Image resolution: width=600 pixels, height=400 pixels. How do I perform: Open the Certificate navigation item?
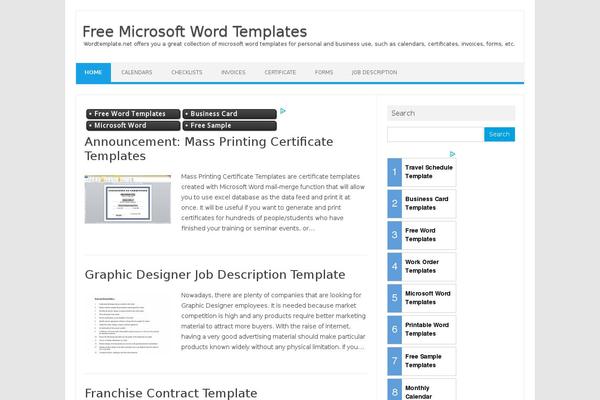point(280,72)
